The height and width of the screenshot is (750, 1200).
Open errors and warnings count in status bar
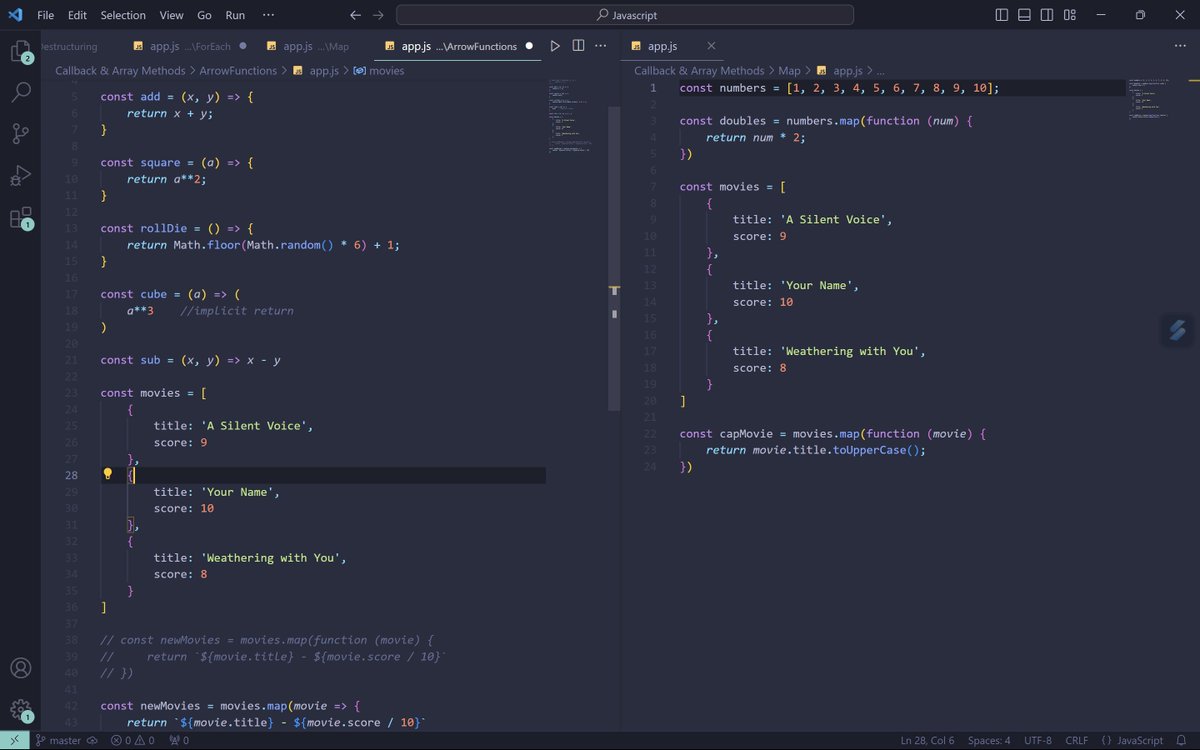(132, 740)
